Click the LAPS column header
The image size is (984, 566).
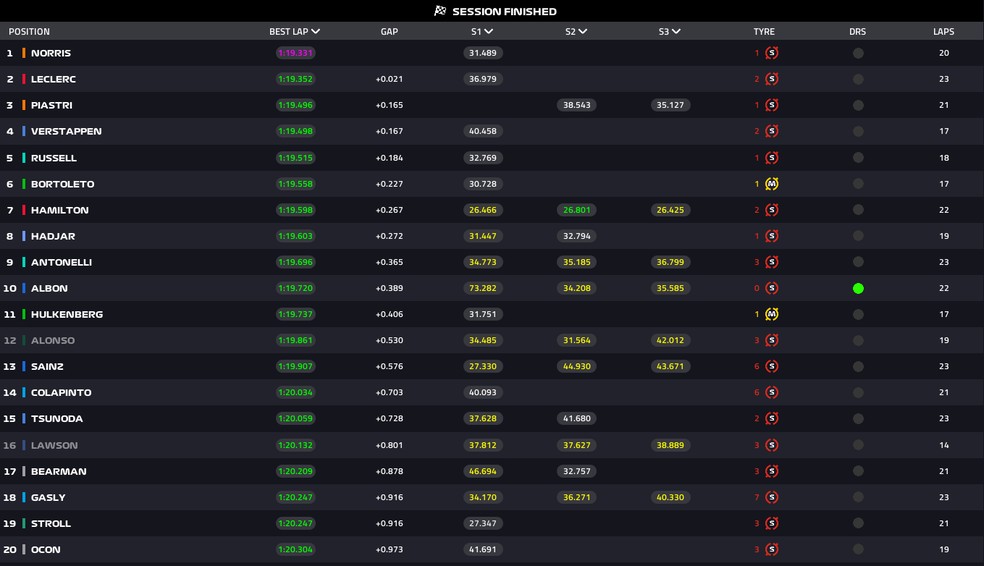[943, 31]
